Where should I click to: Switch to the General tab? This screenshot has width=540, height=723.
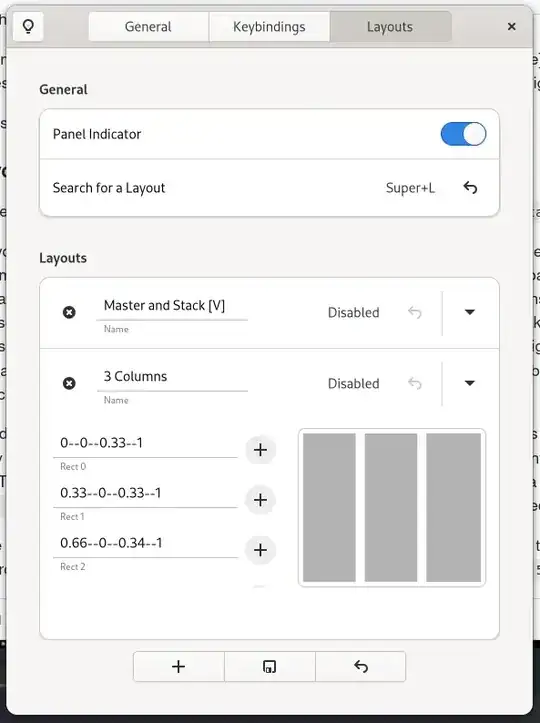click(148, 27)
